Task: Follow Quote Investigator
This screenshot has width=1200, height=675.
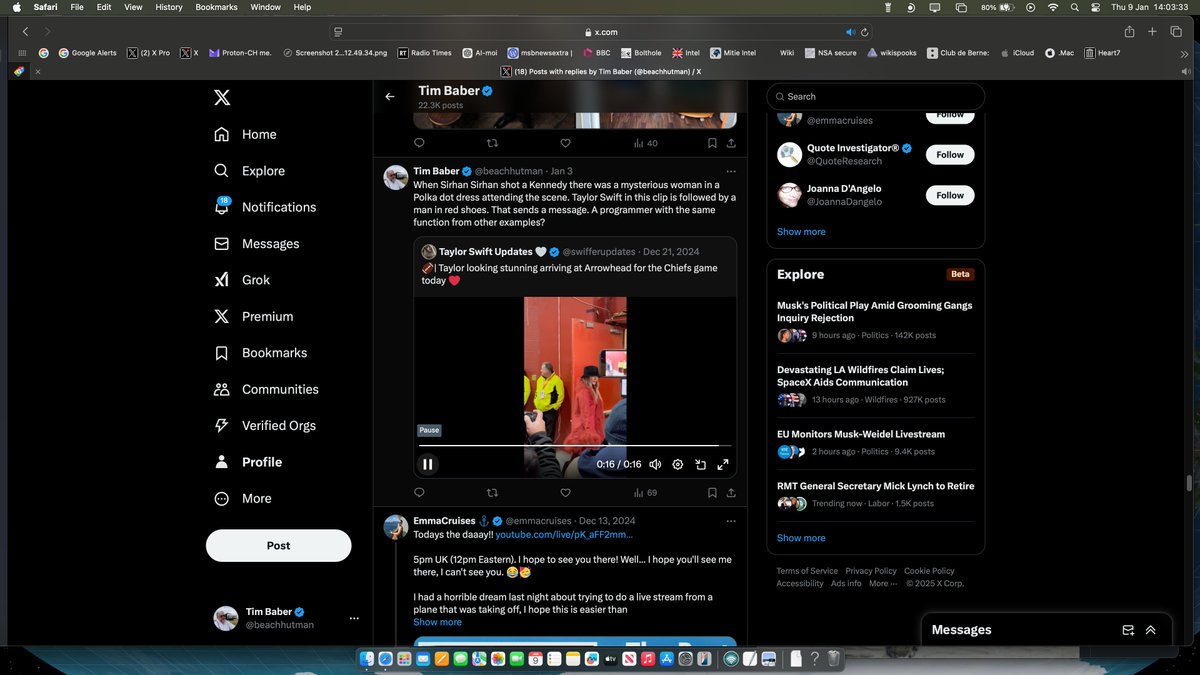Action: point(950,155)
